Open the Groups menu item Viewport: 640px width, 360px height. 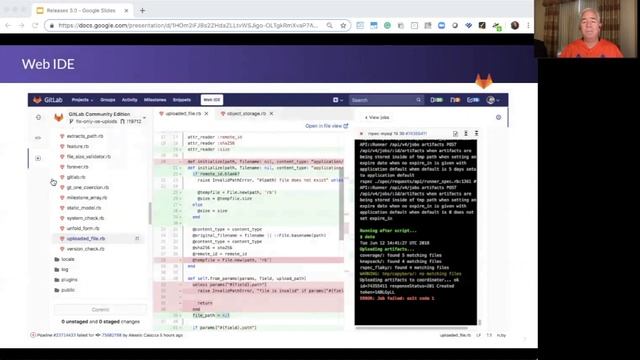(108, 100)
